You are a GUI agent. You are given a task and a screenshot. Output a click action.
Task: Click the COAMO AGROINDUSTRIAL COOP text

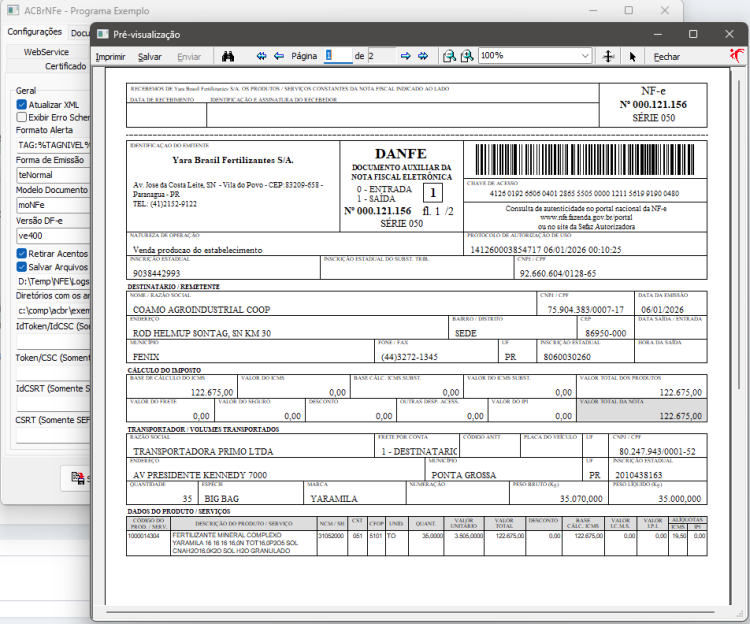(201, 309)
